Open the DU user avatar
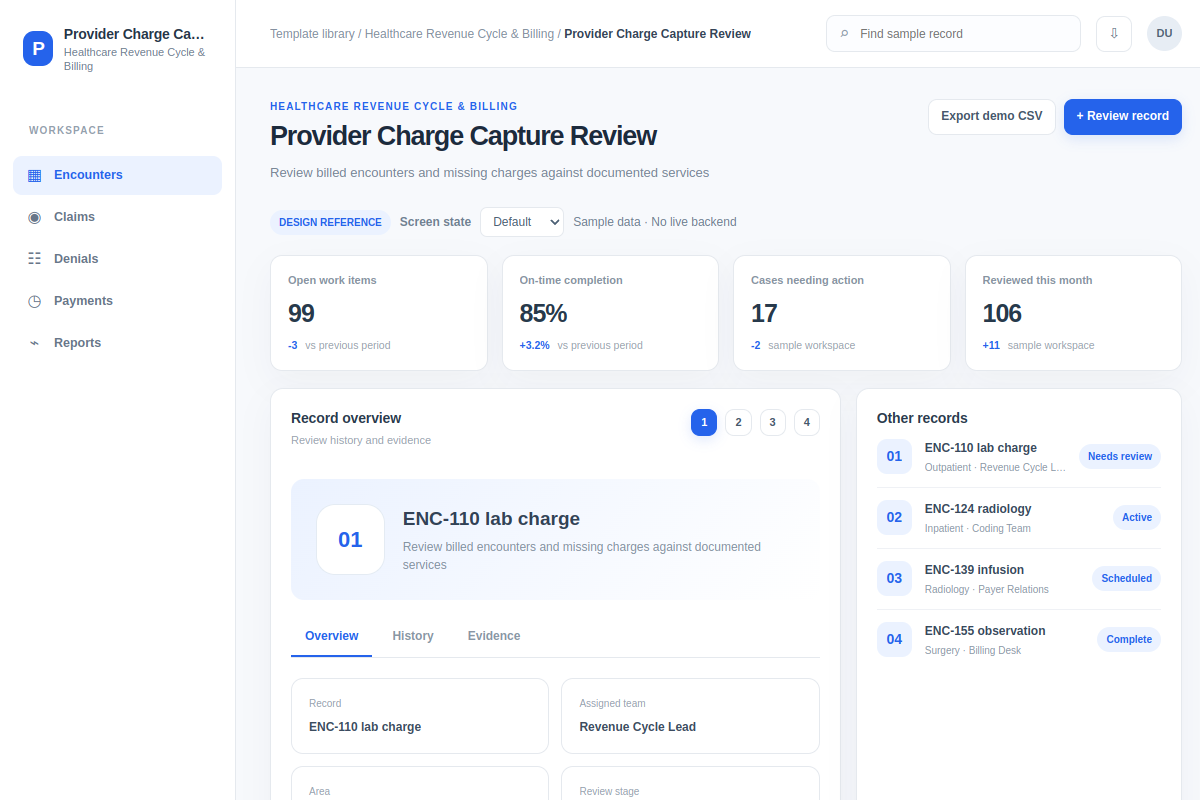Screen dimensions: 1200x800 1164,33
